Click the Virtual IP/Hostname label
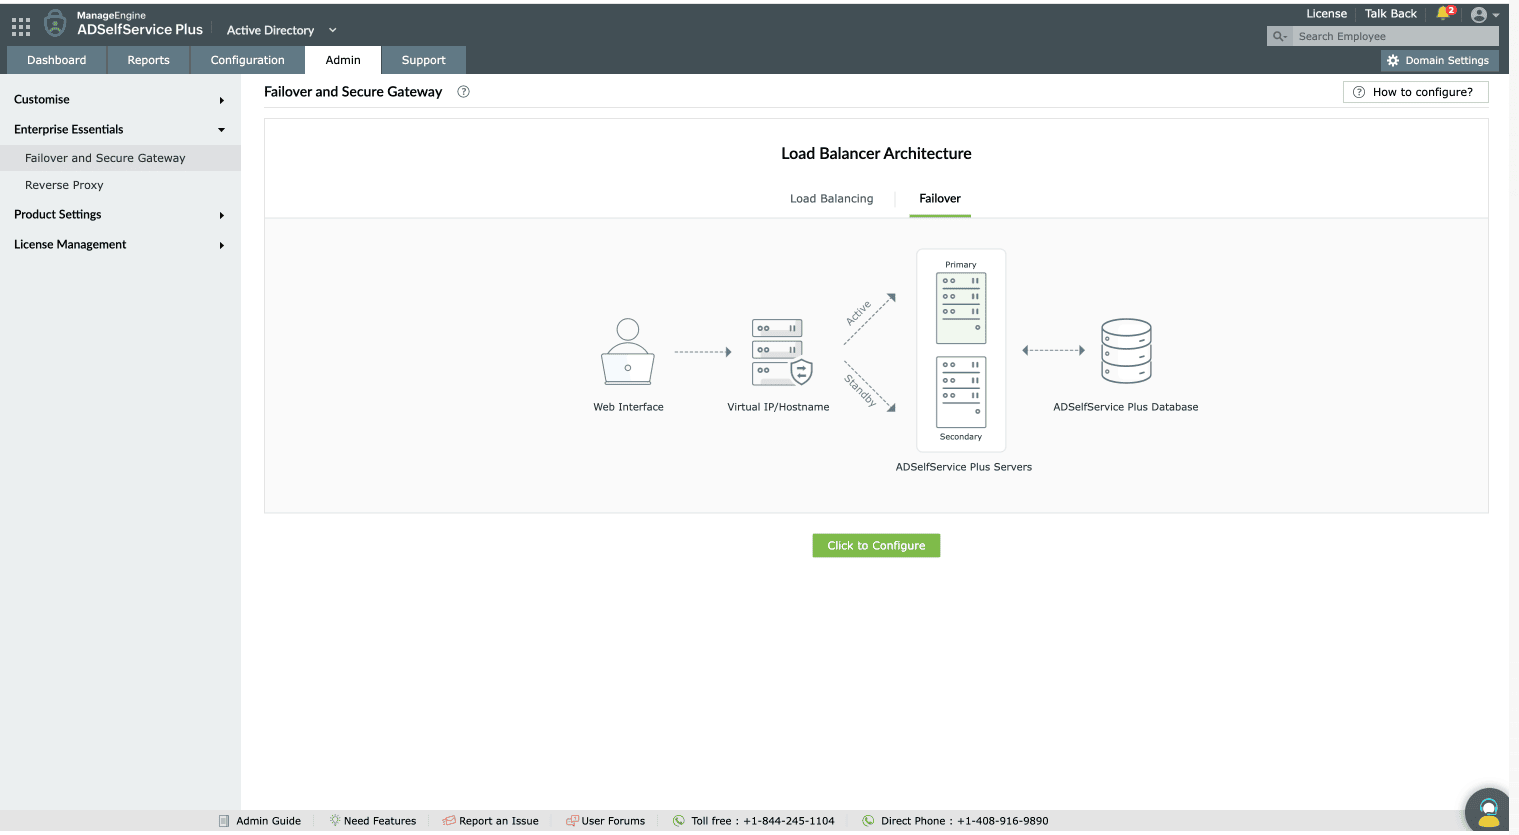This screenshot has height=835, width=1519. click(778, 407)
